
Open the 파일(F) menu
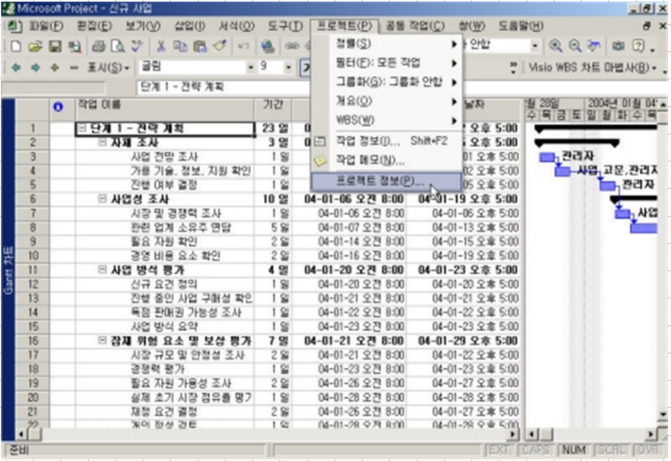tap(46, 26)
